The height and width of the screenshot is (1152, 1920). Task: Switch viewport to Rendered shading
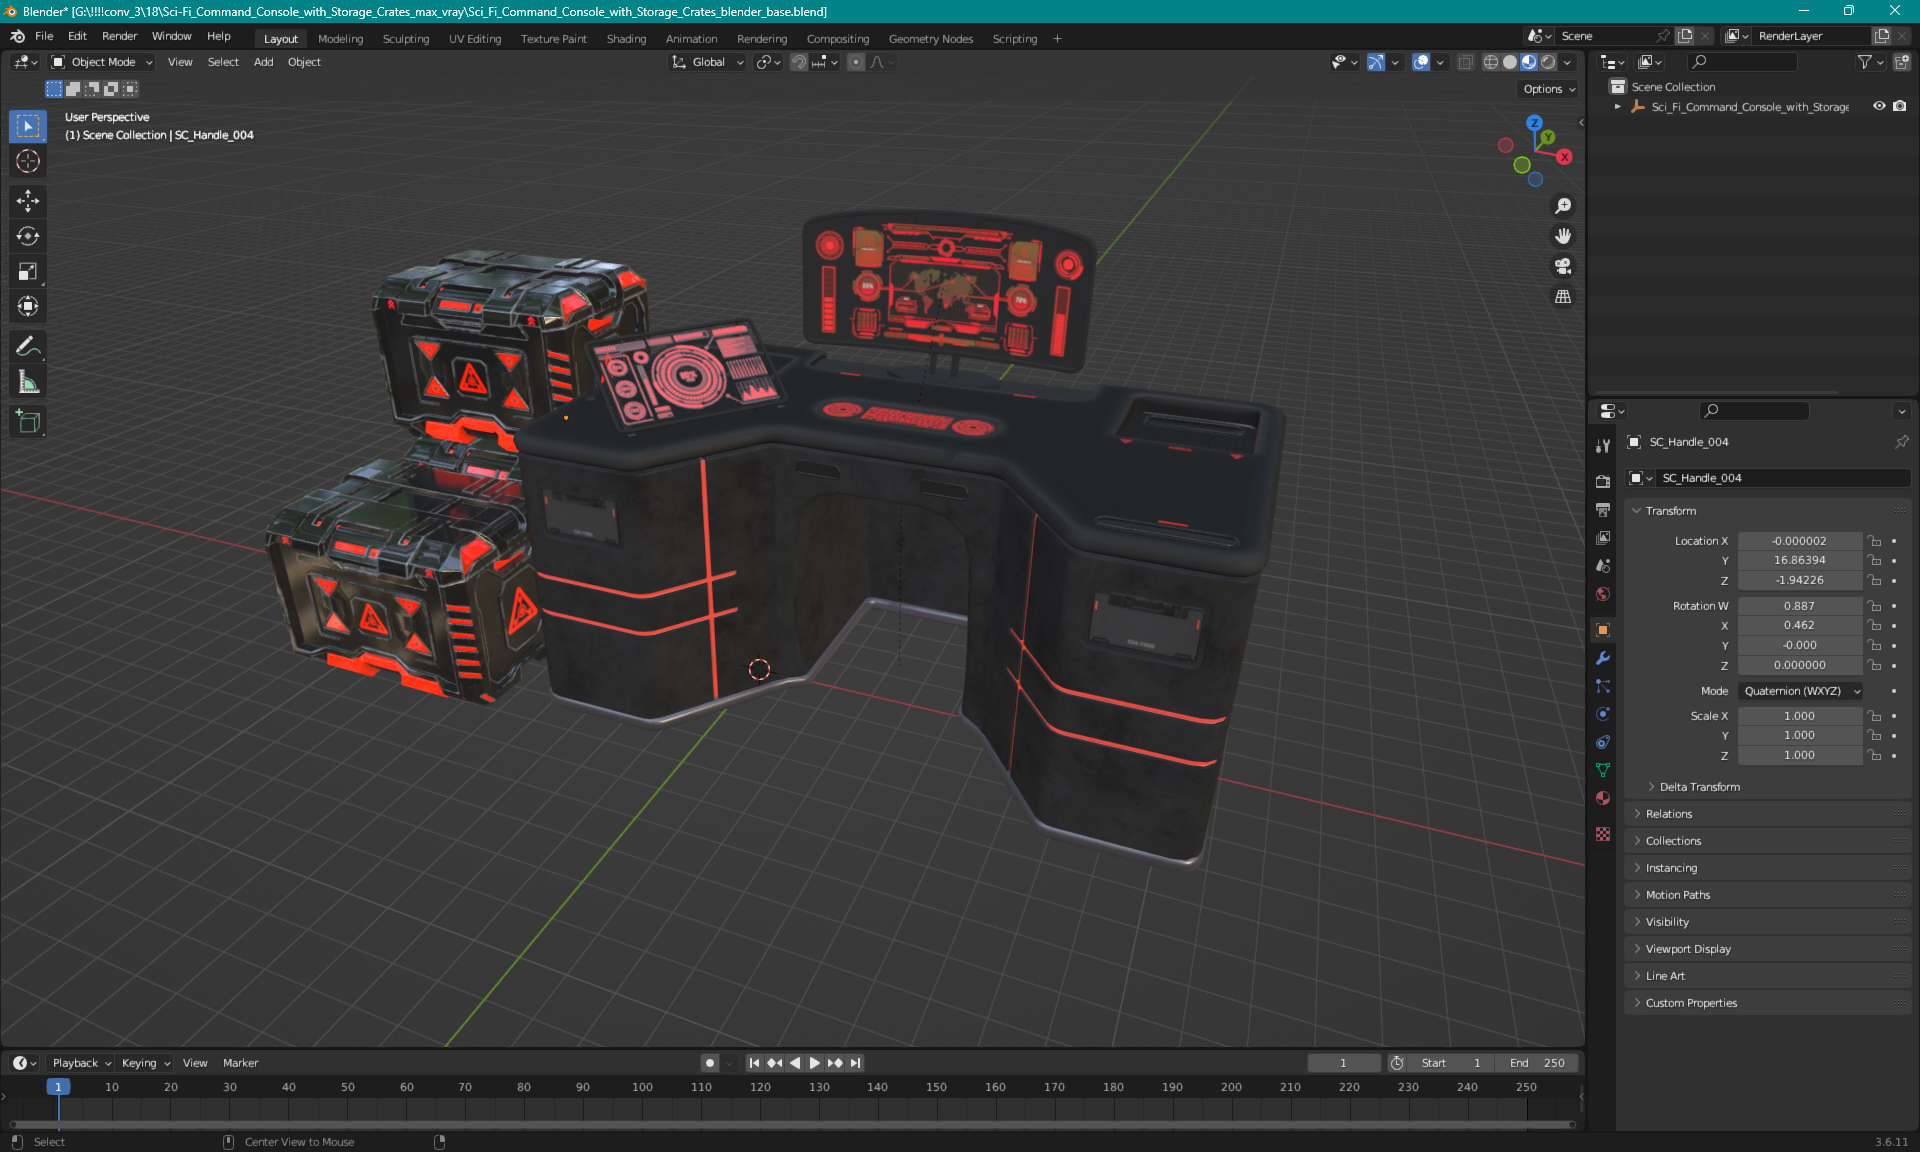pos(1548,62)
